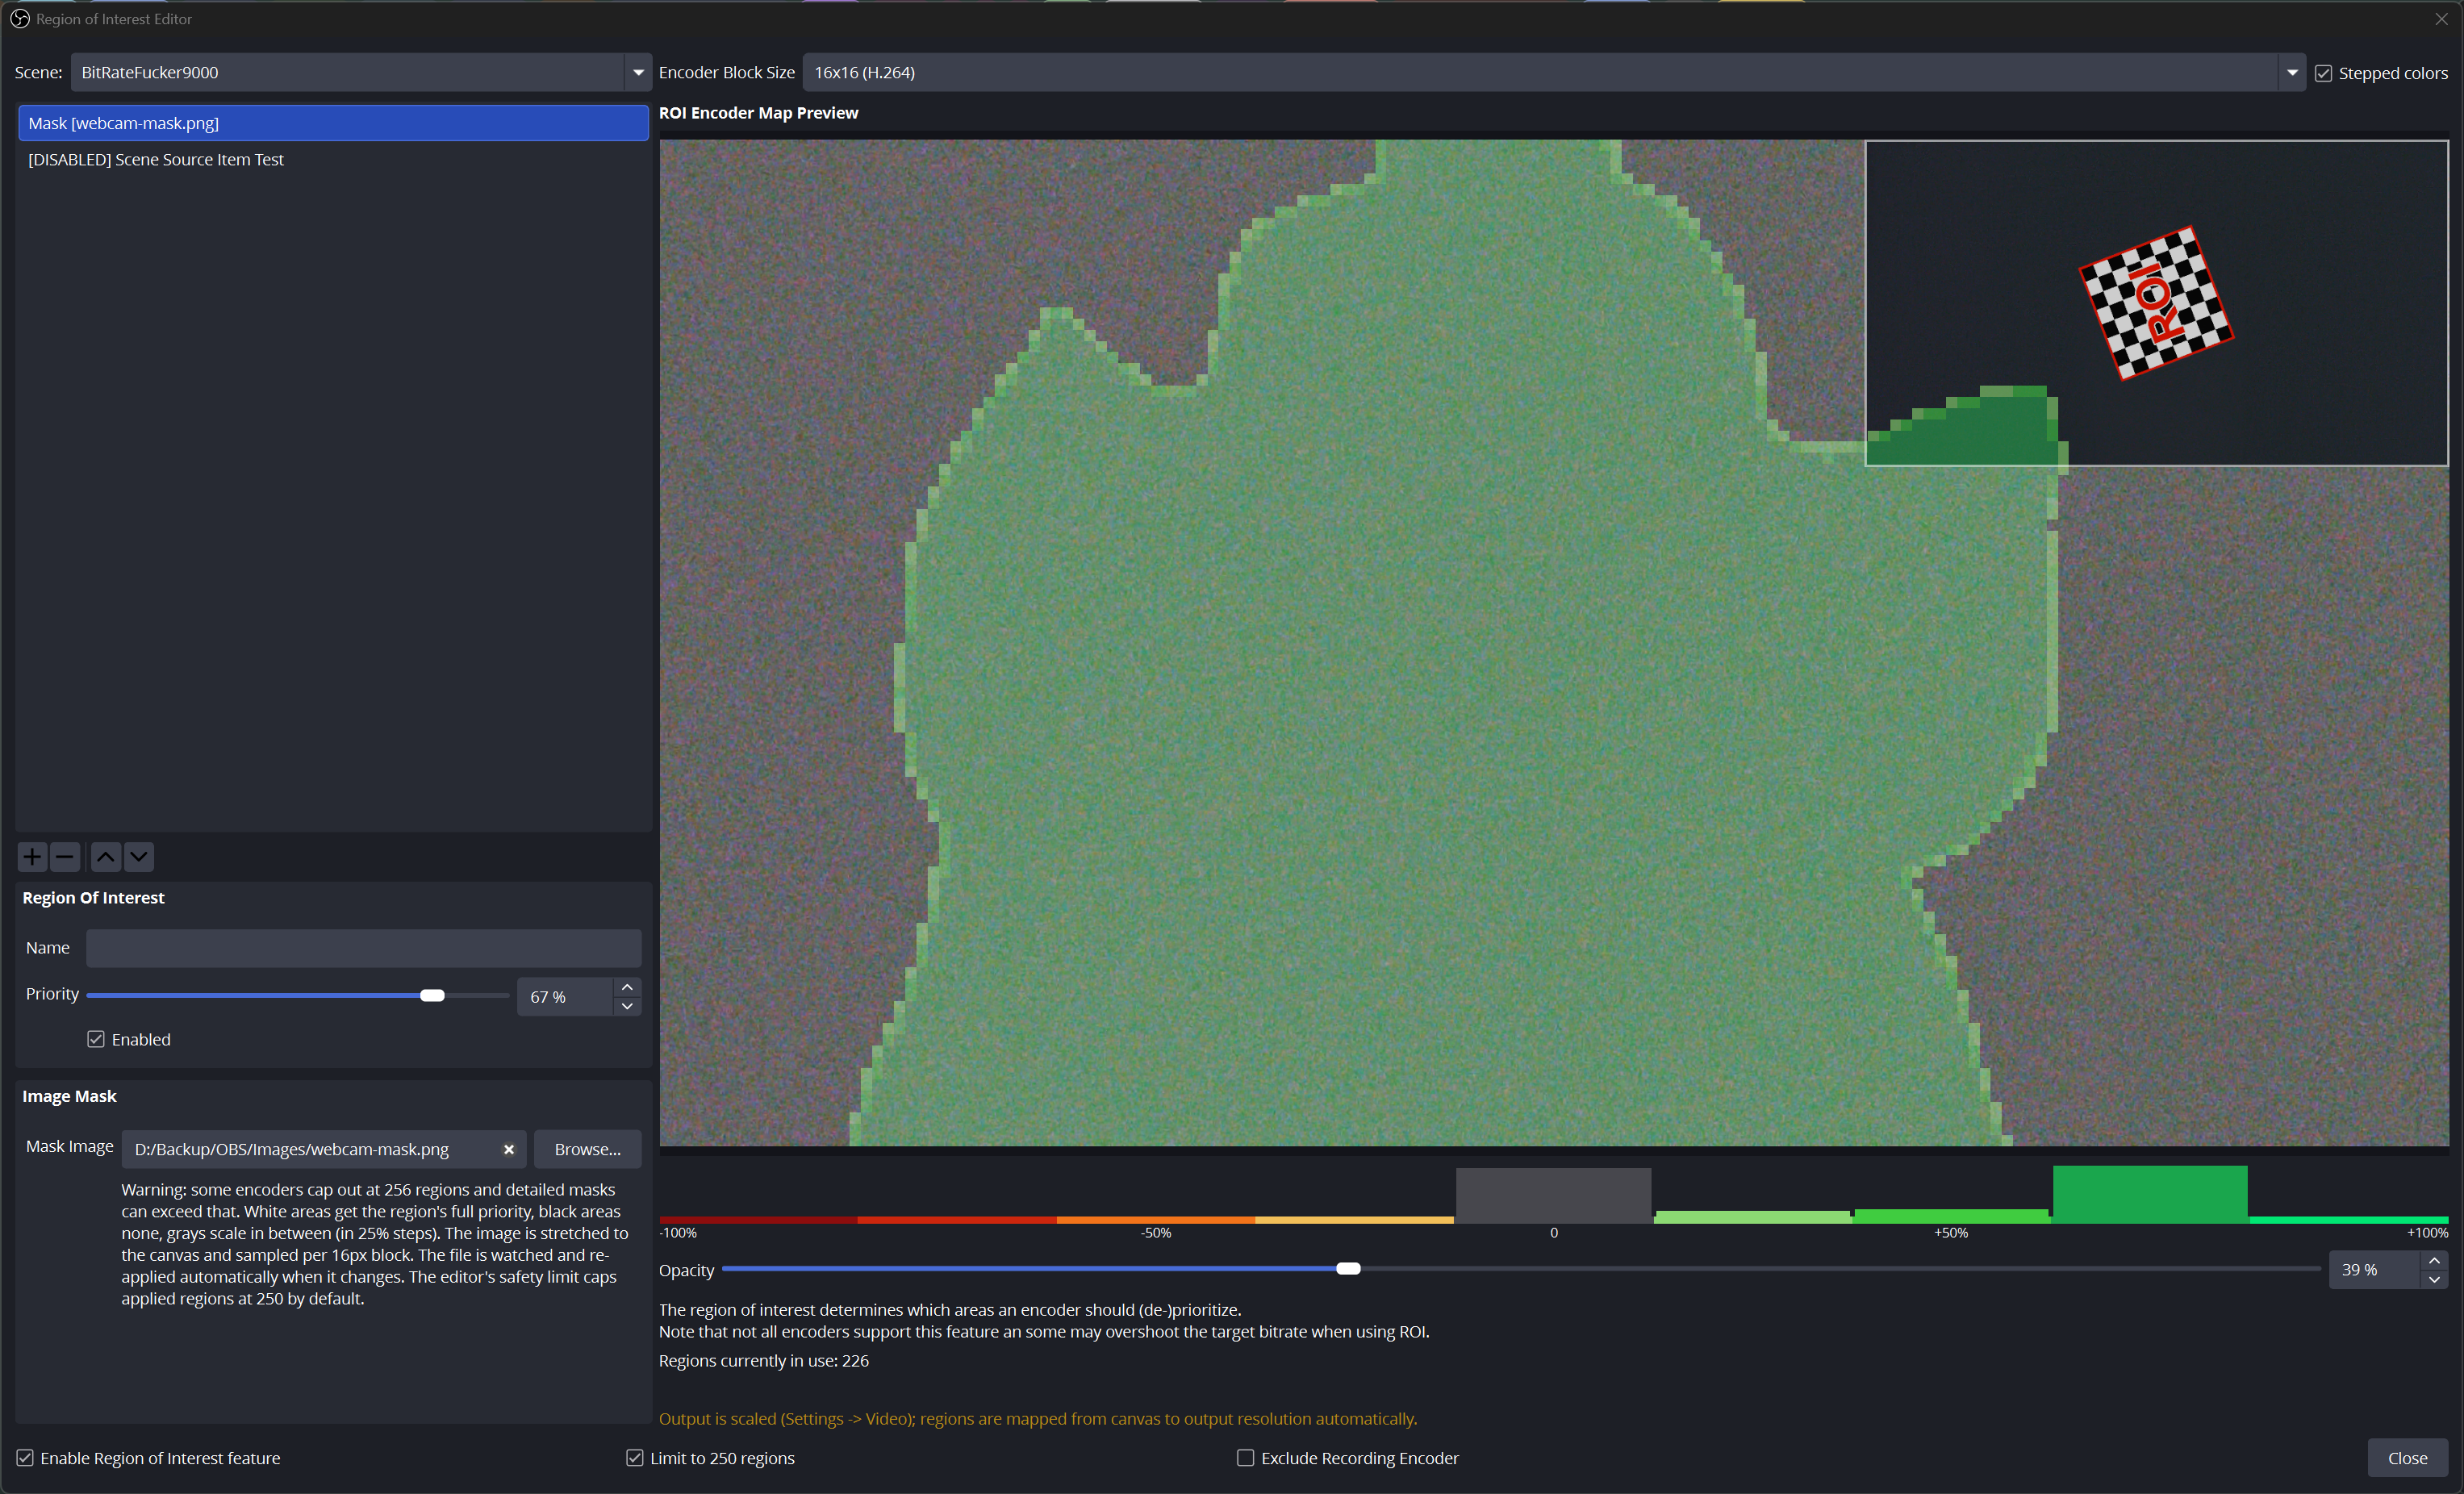Click the -100% label on the legend

[678, 1233]
